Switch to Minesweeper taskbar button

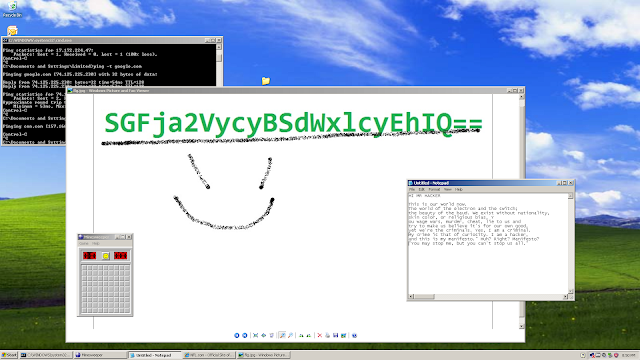coord(100,355)
